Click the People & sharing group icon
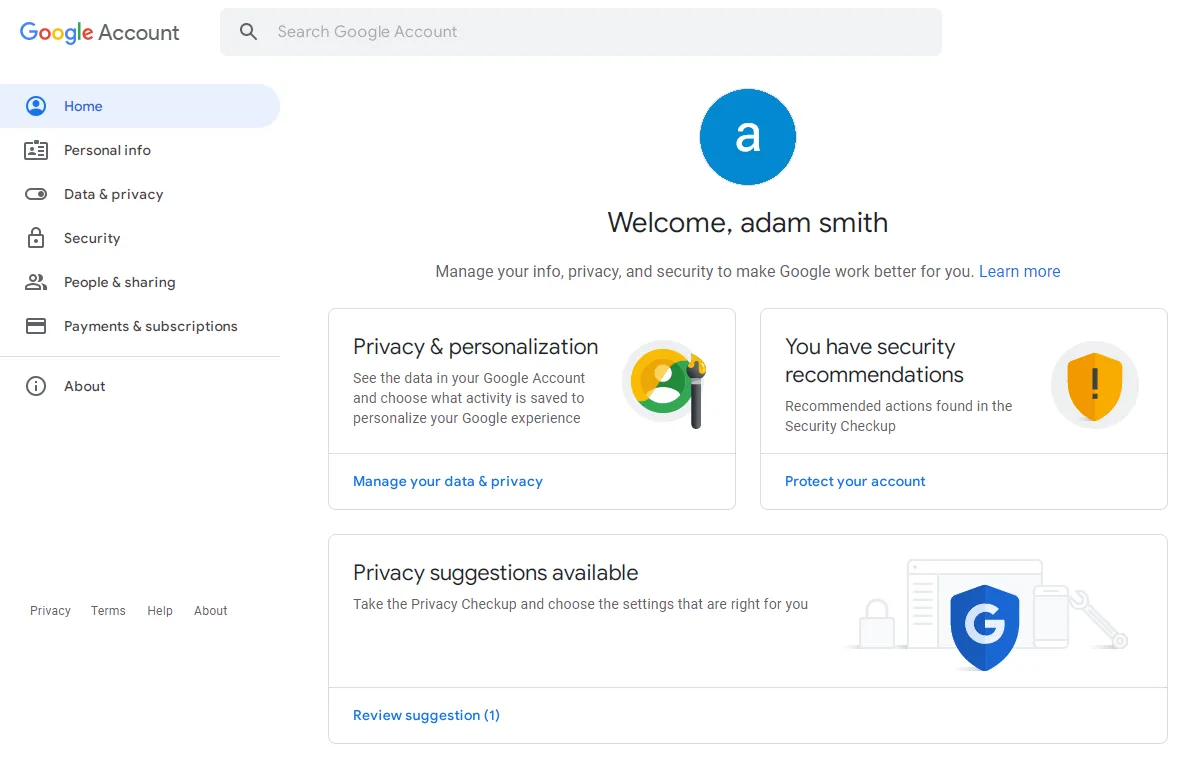 pos(36,282)
